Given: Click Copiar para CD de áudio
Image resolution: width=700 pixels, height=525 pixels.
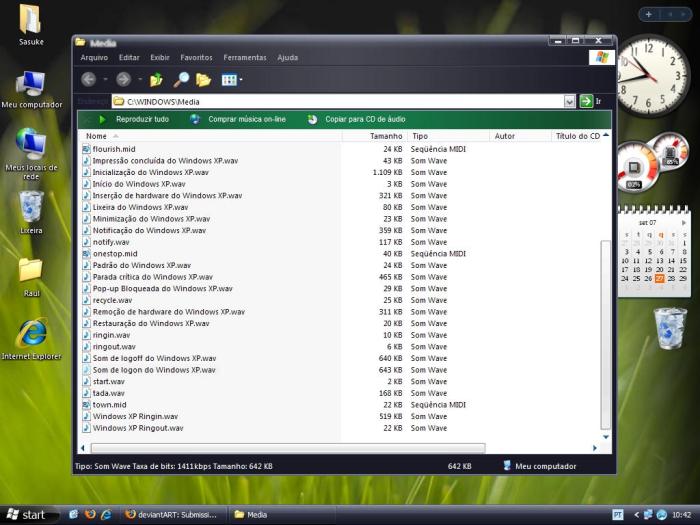Looking at the screenshot, I should pos(365,119).
